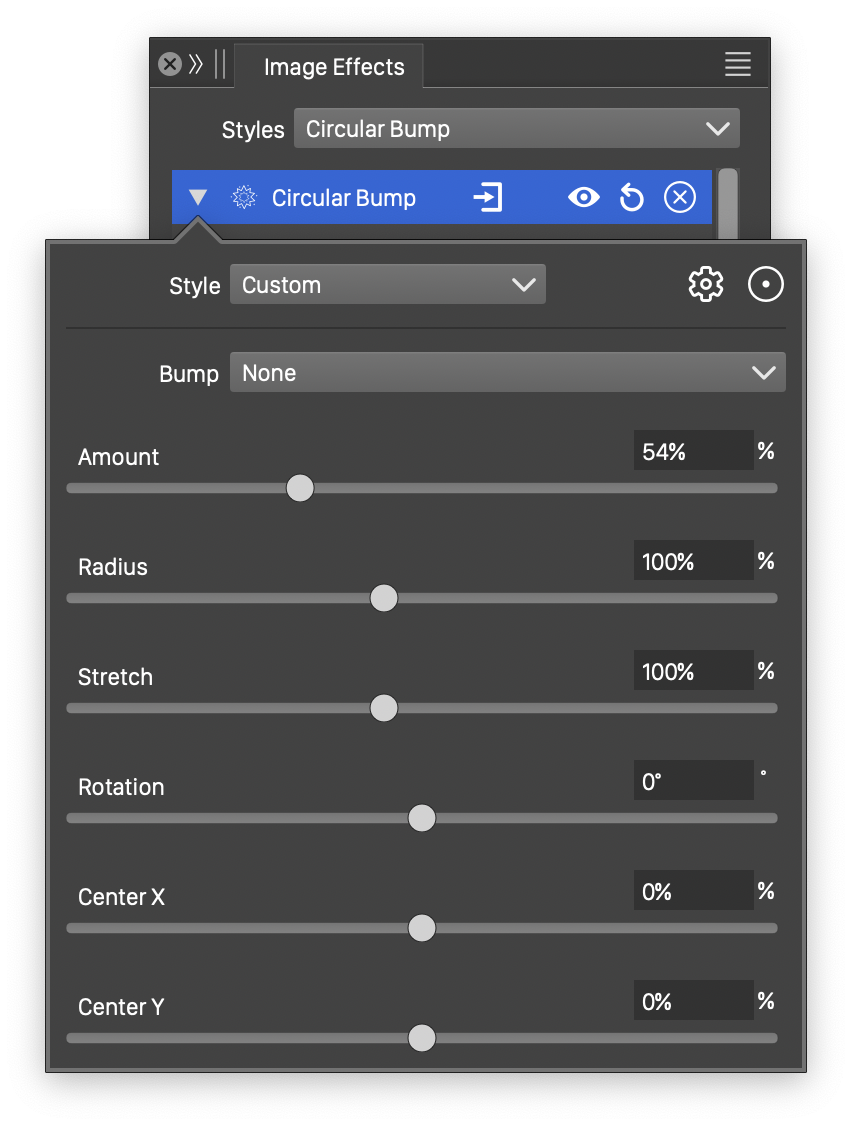
Task: Expand the Bump dropdown
Action: 507,373
